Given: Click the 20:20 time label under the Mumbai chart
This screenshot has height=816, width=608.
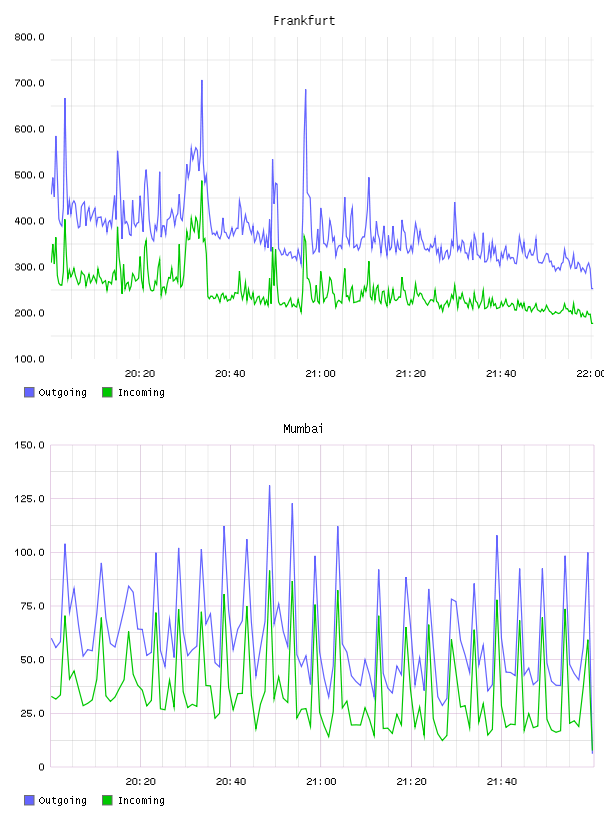Looking at the screenshot, I should click(141, 782).
